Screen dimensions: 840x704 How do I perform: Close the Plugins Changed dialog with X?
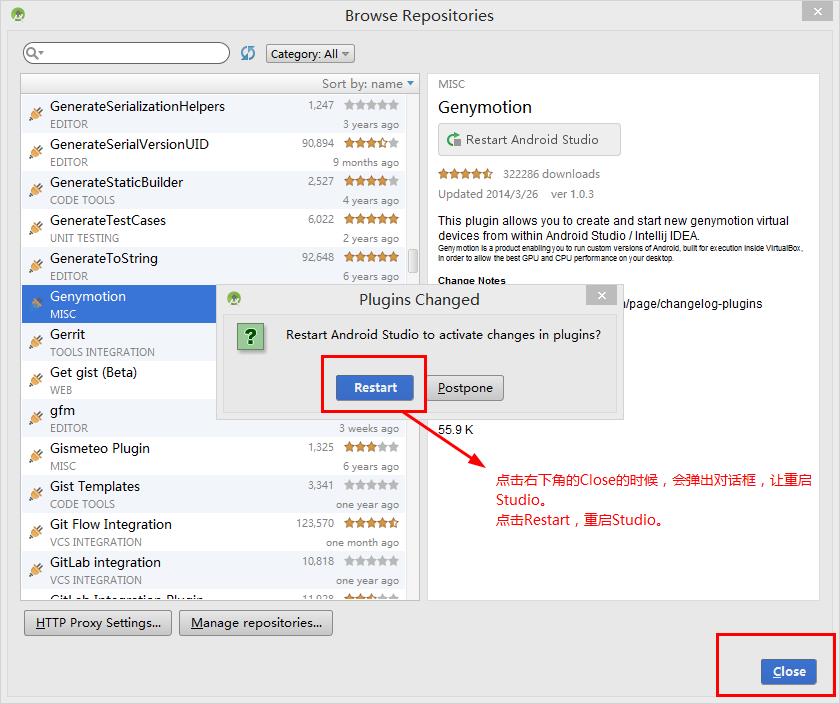tap(602, 295)
